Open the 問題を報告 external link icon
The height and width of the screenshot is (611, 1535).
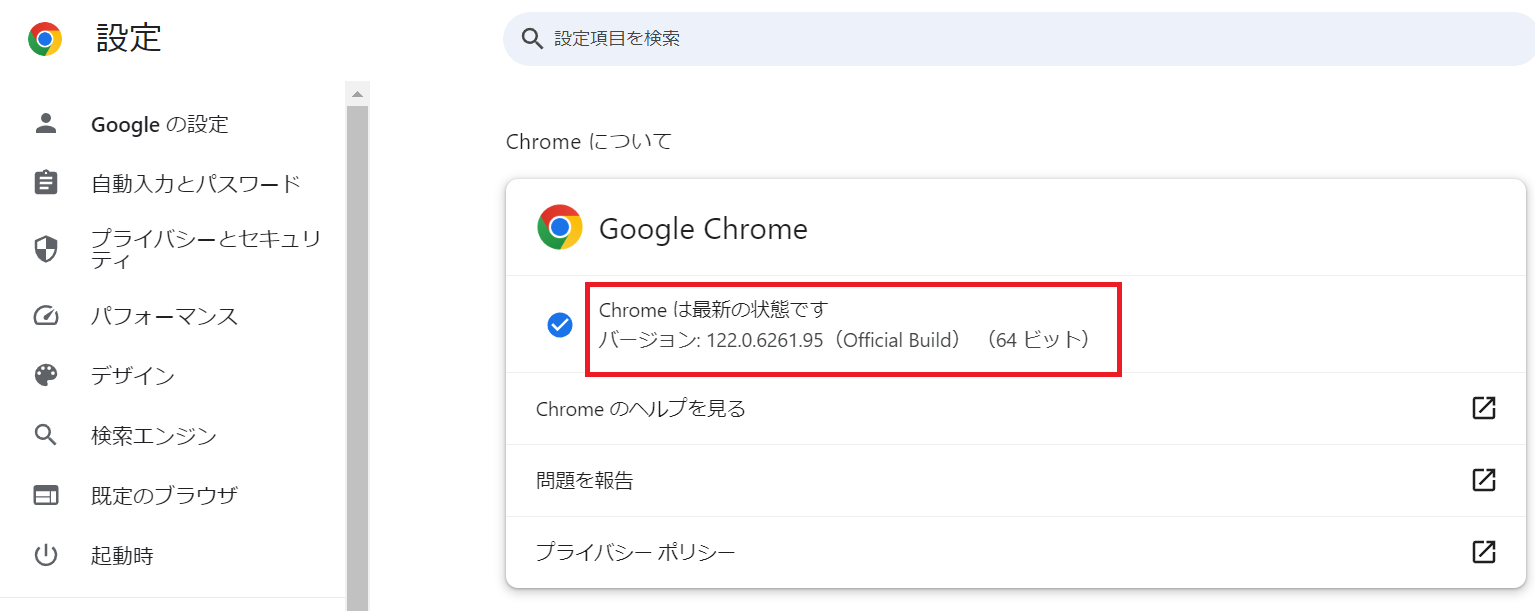click(1484, 480)
